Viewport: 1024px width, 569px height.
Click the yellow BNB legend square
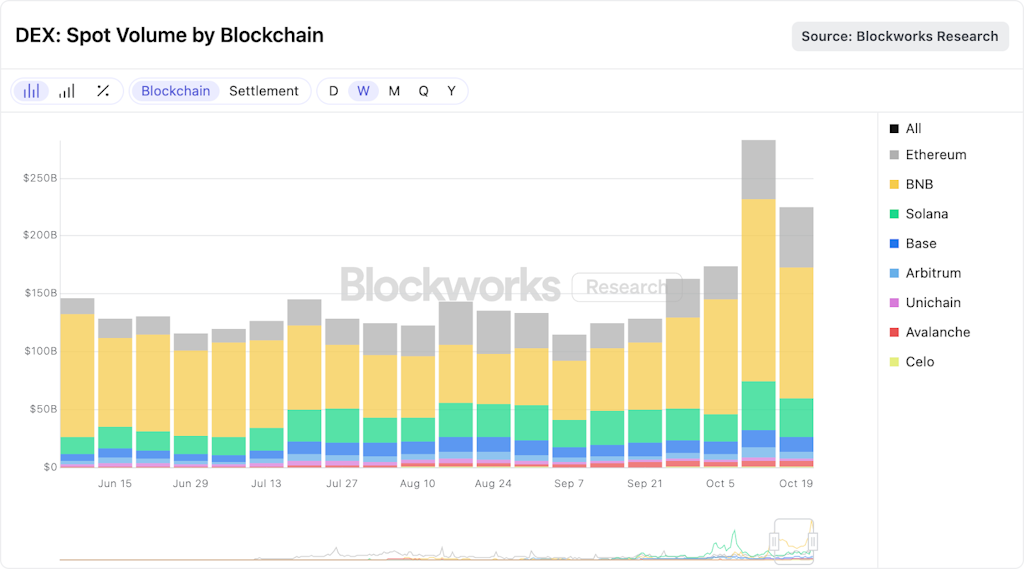pyautogui.click(x=894, y=185)
